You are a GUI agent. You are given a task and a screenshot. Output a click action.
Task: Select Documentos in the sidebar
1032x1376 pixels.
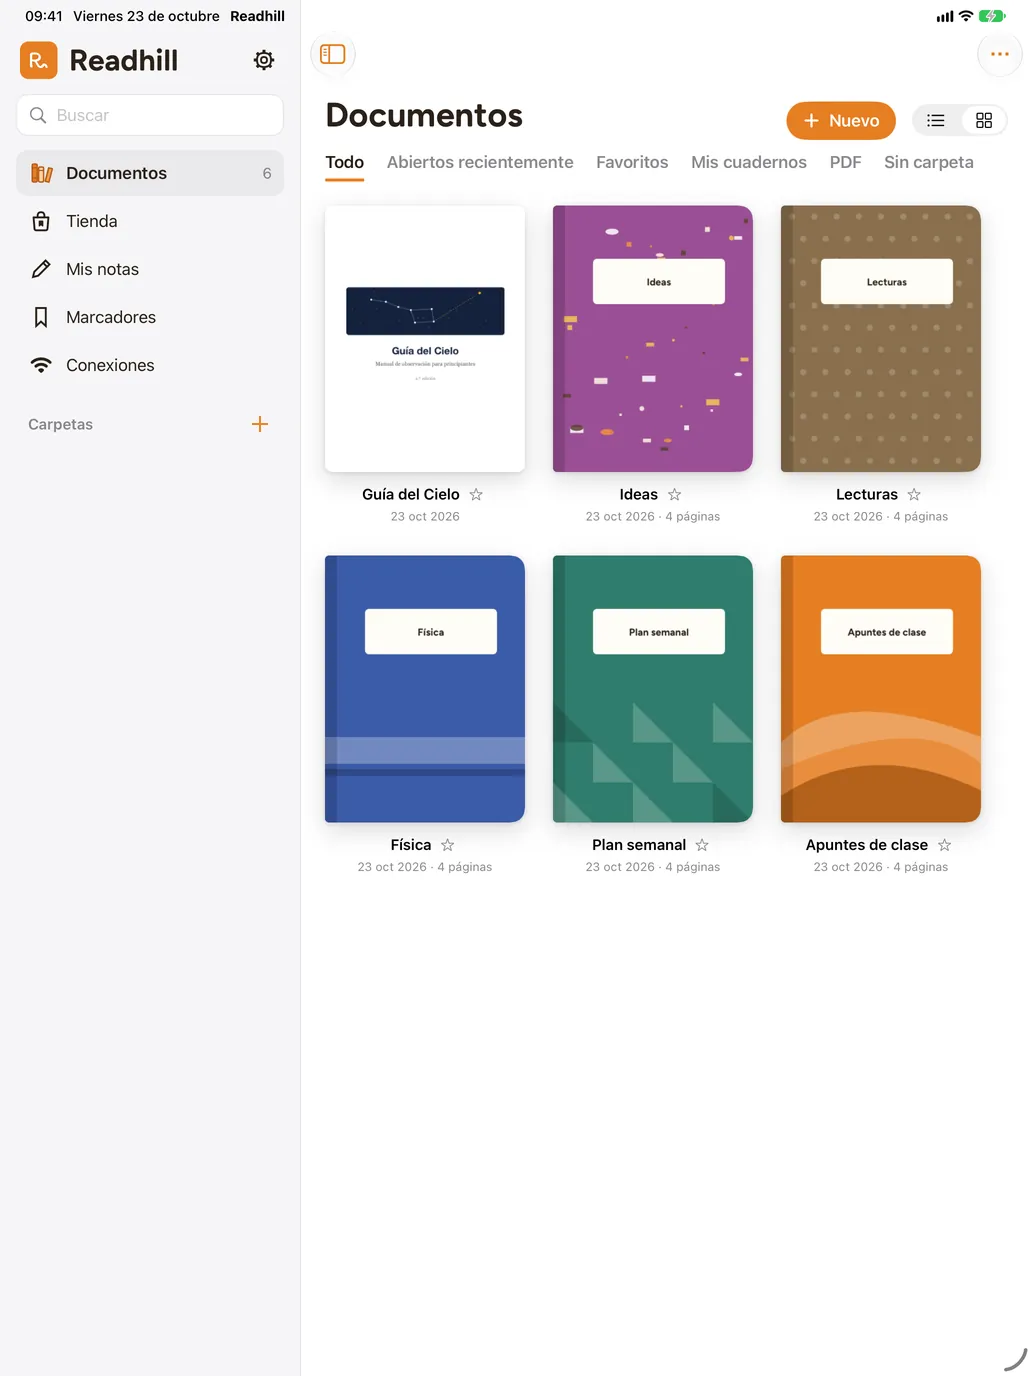coord(150,173)
